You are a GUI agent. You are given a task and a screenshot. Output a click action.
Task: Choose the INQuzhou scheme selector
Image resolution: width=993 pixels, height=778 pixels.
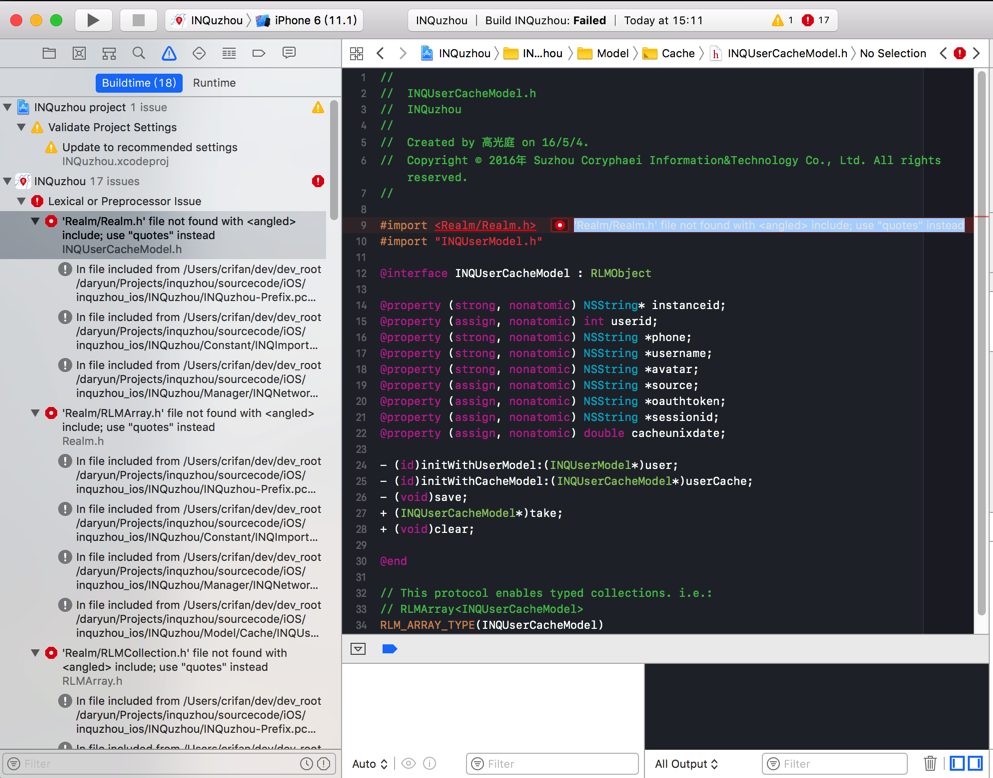point(208,20)
